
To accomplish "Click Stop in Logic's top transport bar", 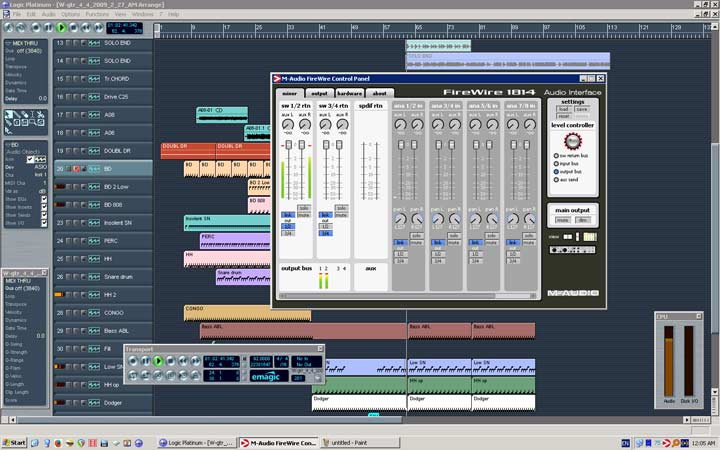I will (x=73, y=28).
